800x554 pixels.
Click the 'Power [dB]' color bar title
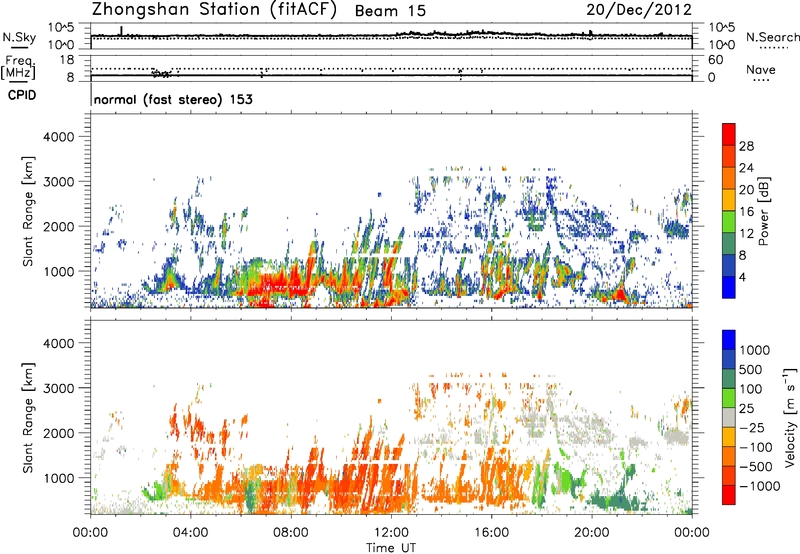click(764, 211)
